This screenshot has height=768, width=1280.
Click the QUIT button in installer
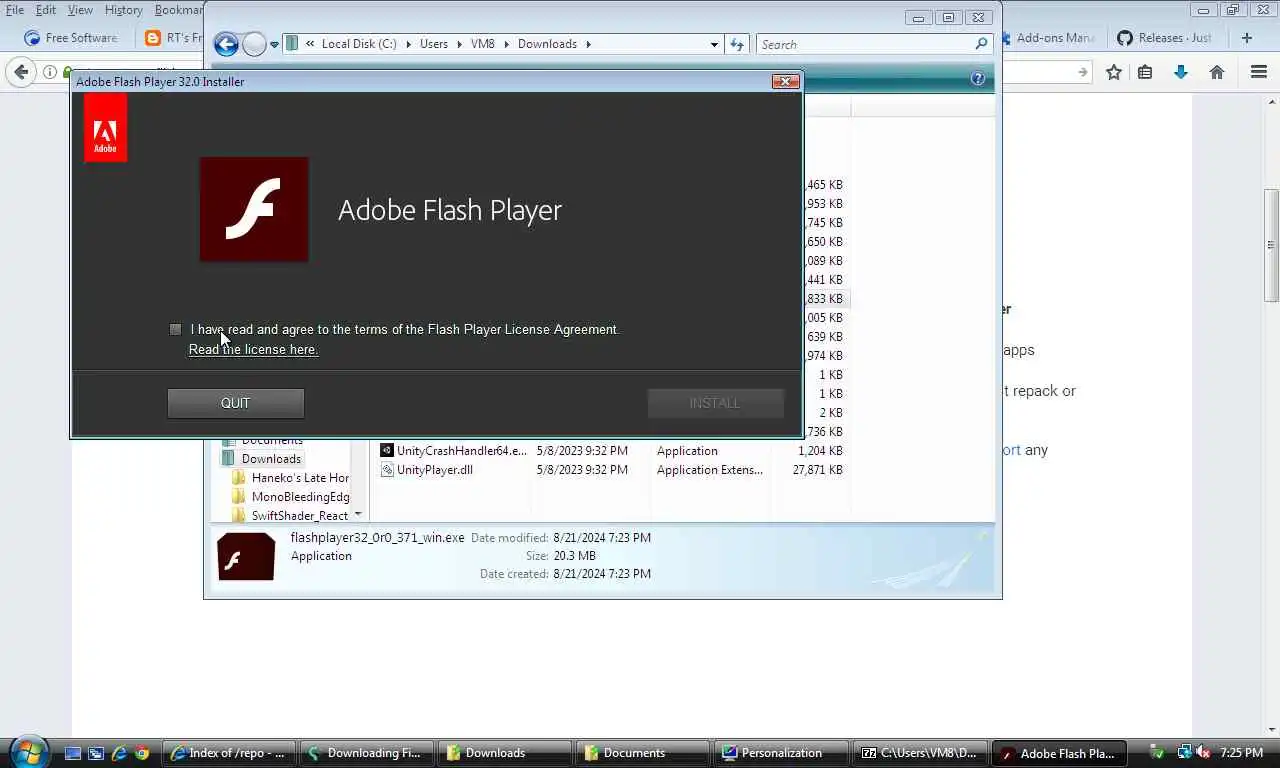[x=236, y=403]
